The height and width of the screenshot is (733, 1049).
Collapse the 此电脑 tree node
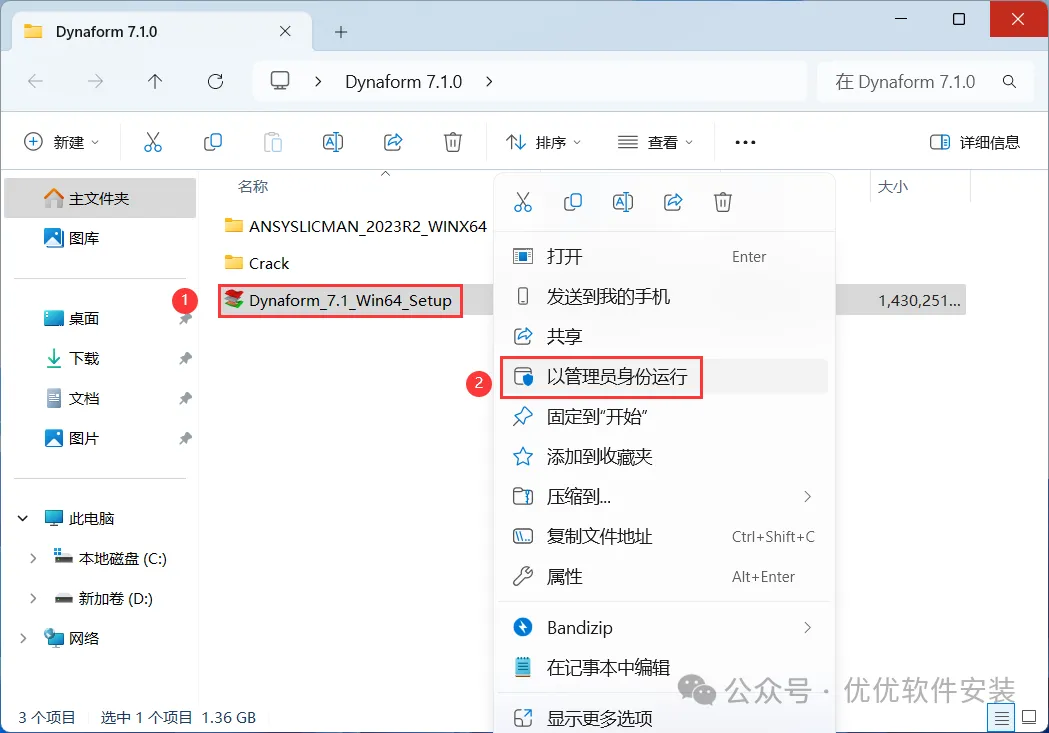point(23,518)
